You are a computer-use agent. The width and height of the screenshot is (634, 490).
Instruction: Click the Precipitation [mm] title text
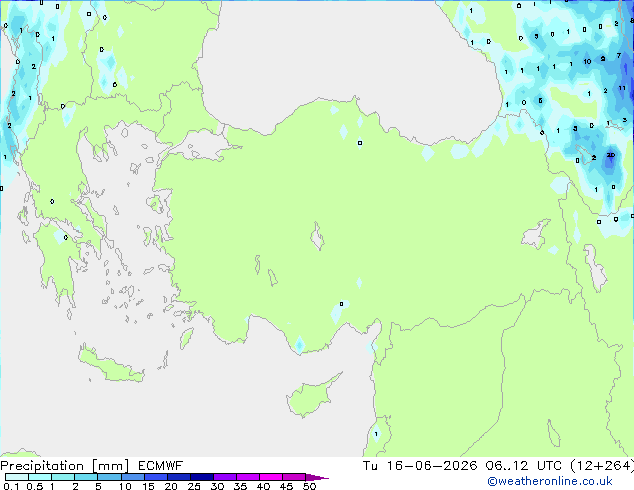64,466
